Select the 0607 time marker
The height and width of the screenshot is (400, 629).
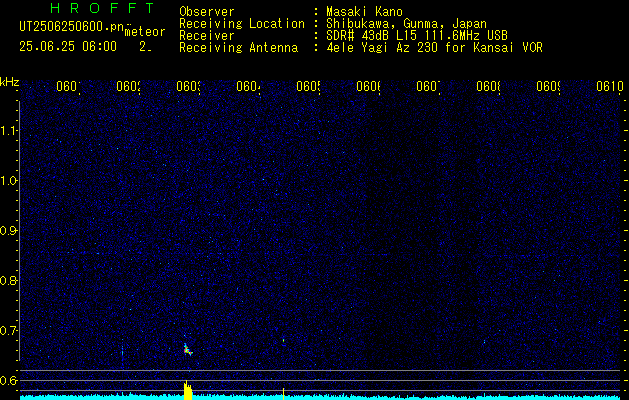click(428, 87)
